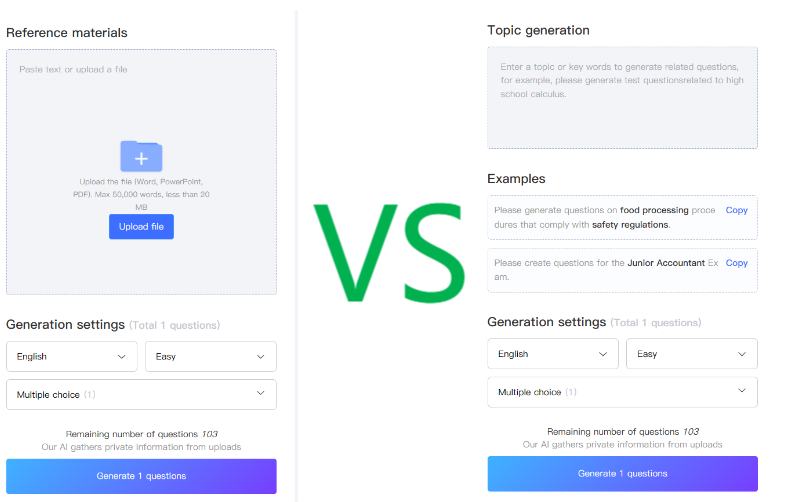This screenshot has height=502, width=789.
Task: Click the Paste text reference materials area
Action: [x=141, y=172]
